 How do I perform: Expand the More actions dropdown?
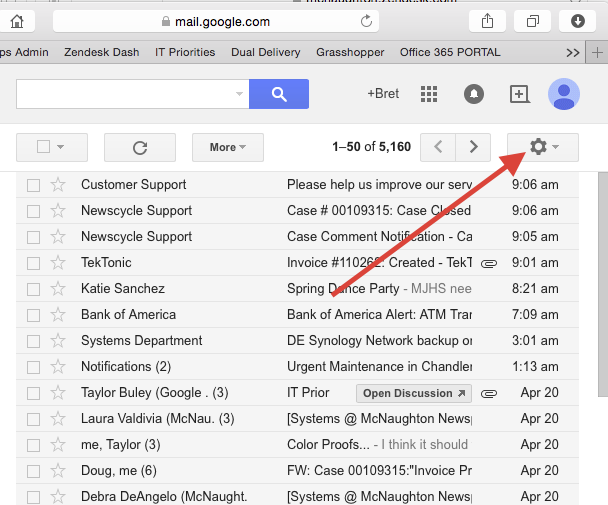[228, 147]
